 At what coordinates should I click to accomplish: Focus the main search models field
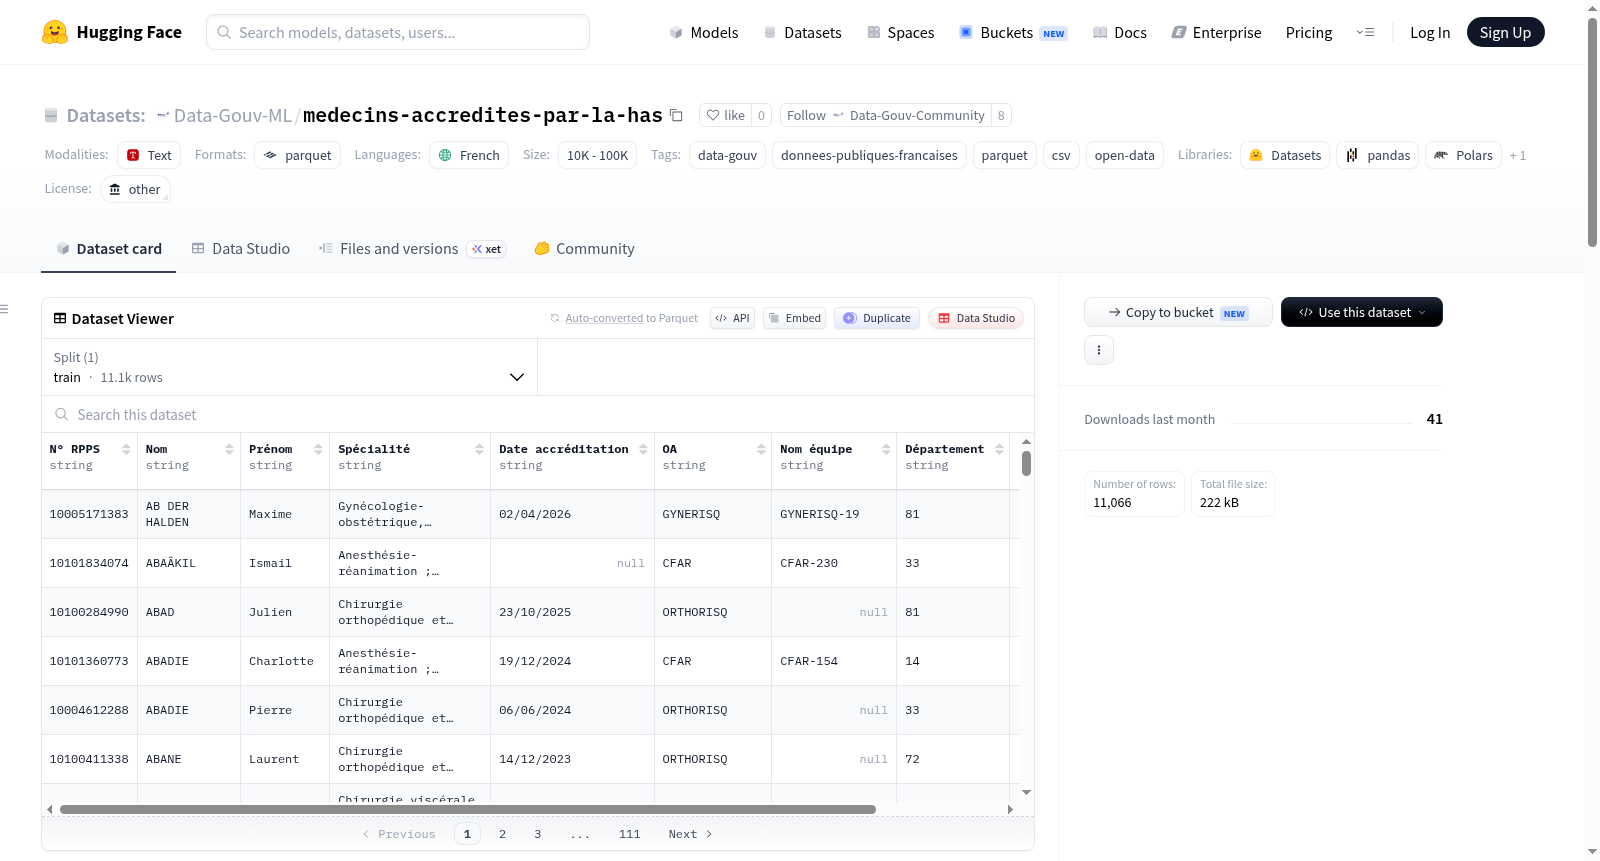pyautogui.click(x=398, y=32)
